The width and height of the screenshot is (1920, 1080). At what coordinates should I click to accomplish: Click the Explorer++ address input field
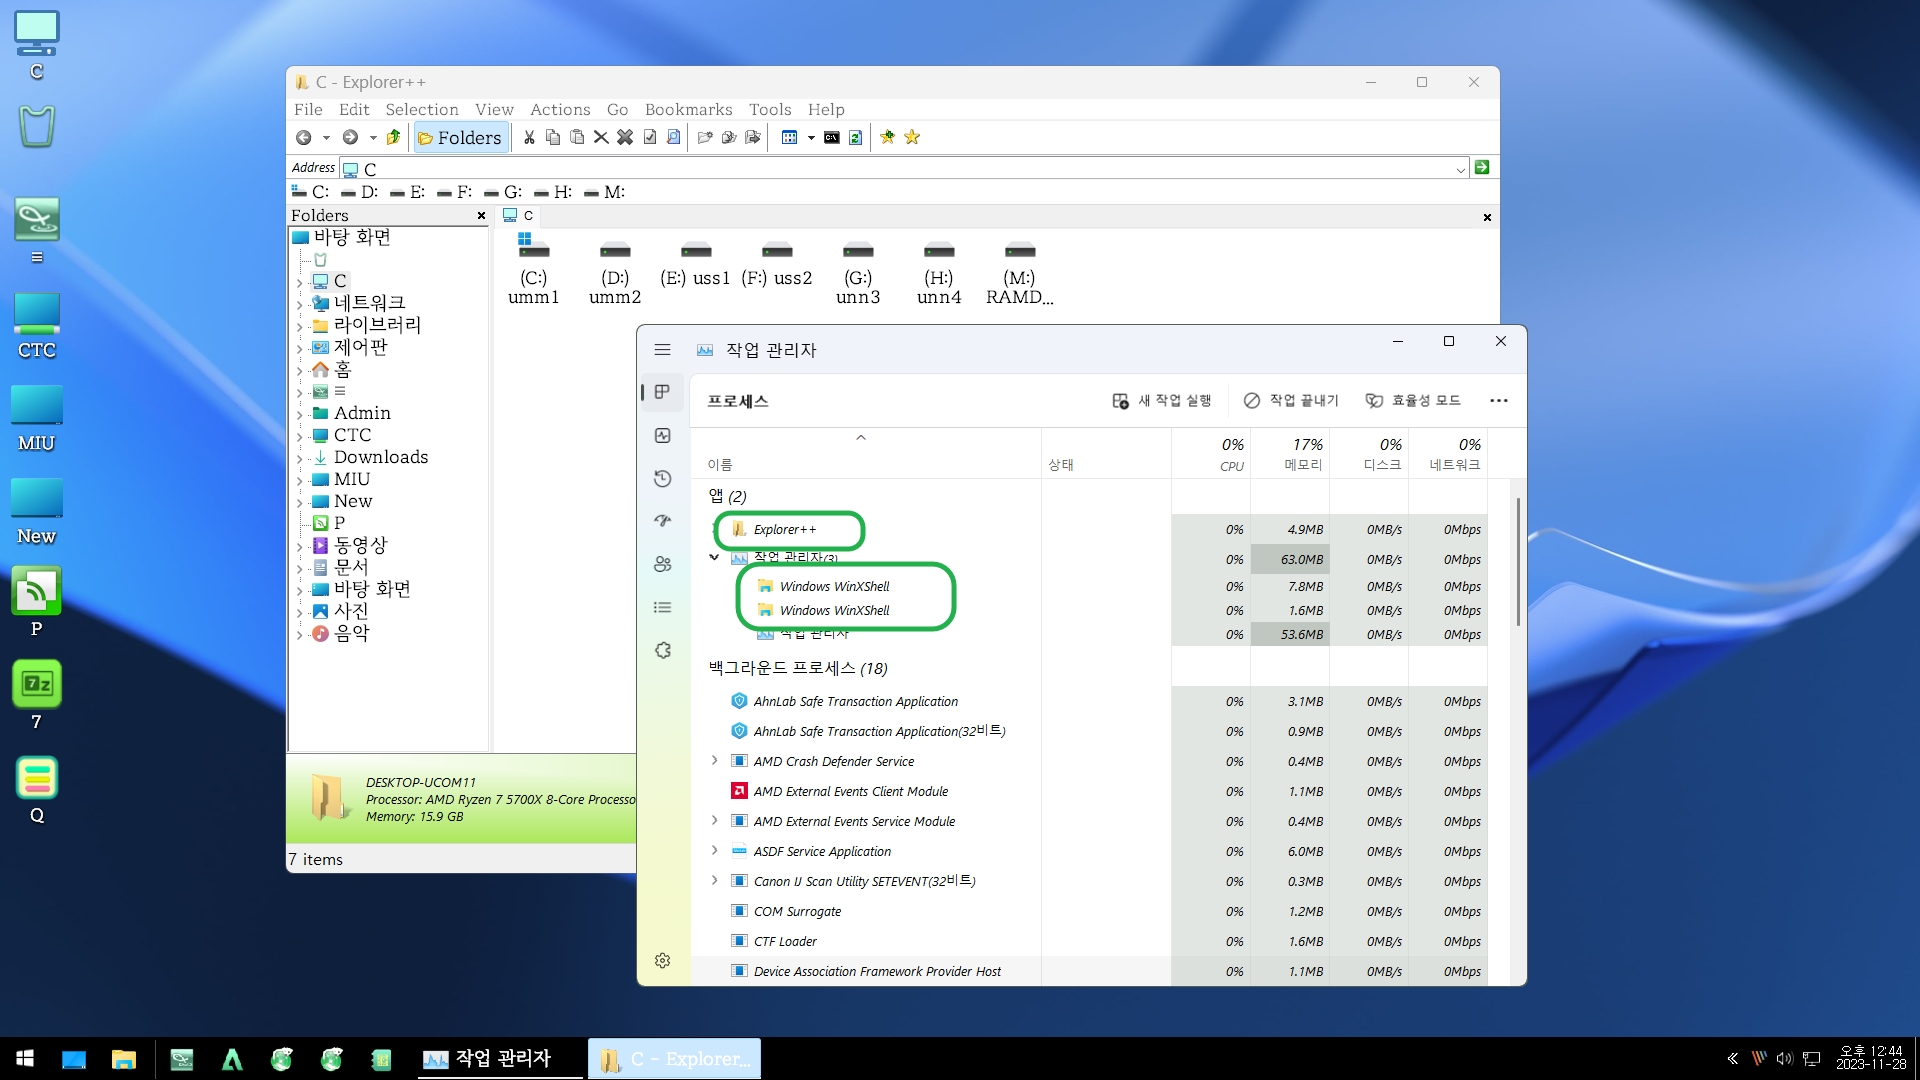(904, 169)
